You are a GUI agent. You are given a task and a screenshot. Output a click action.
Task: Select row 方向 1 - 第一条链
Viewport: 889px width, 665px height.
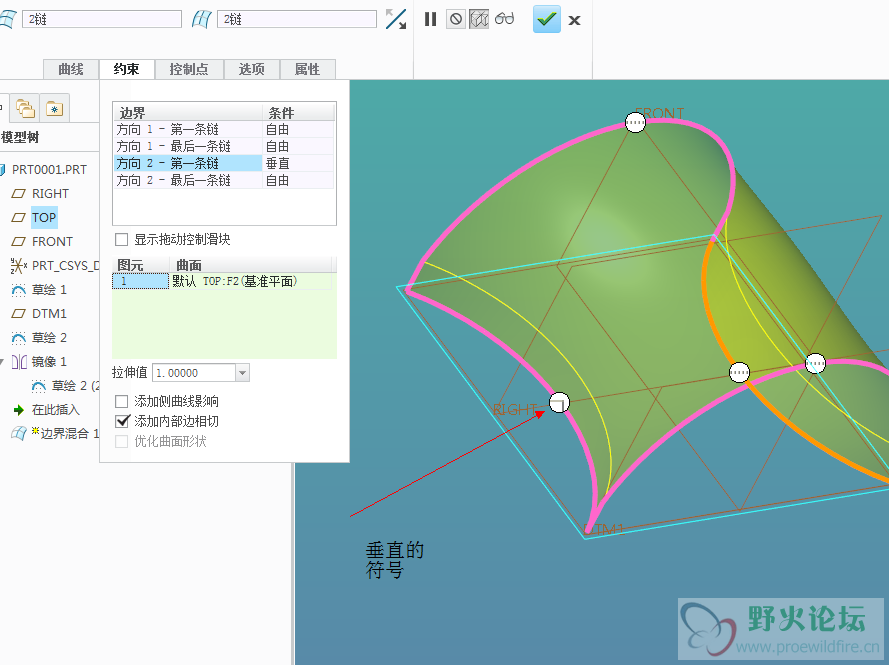(225, 129)
